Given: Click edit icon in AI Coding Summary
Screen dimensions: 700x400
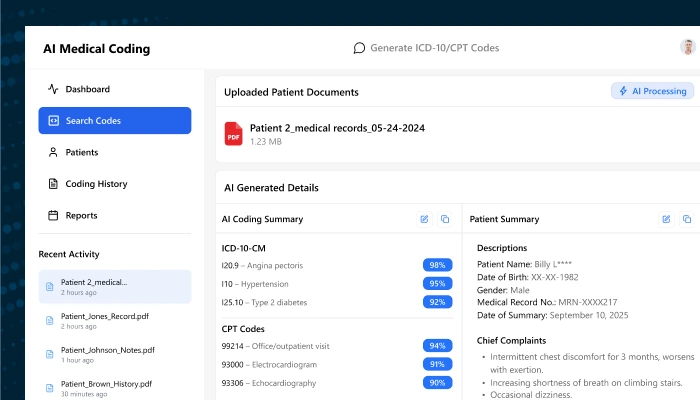Looking at the screenshot, I should point(424,219).
